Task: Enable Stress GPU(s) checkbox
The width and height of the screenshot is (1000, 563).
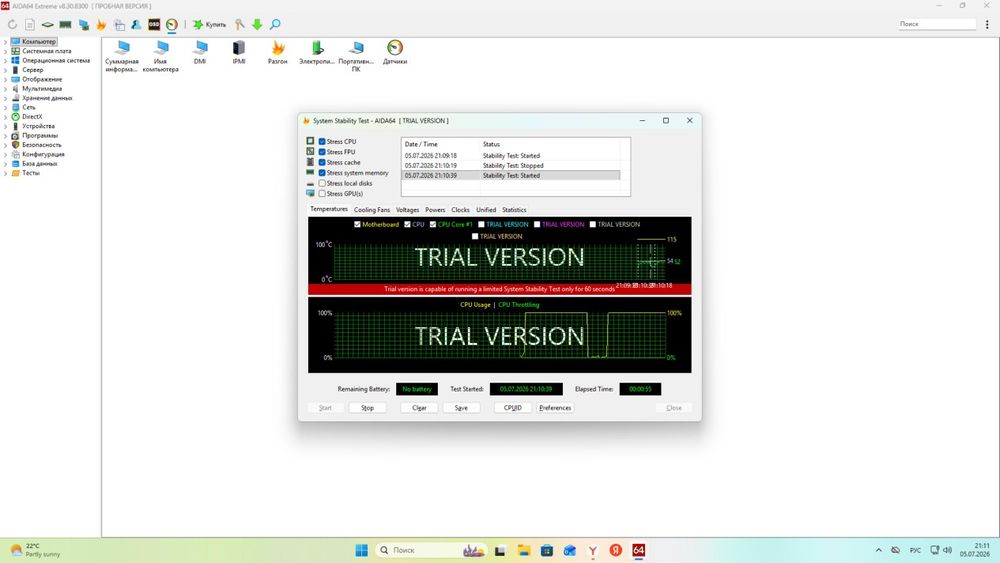Action: (x=322, y=193)
